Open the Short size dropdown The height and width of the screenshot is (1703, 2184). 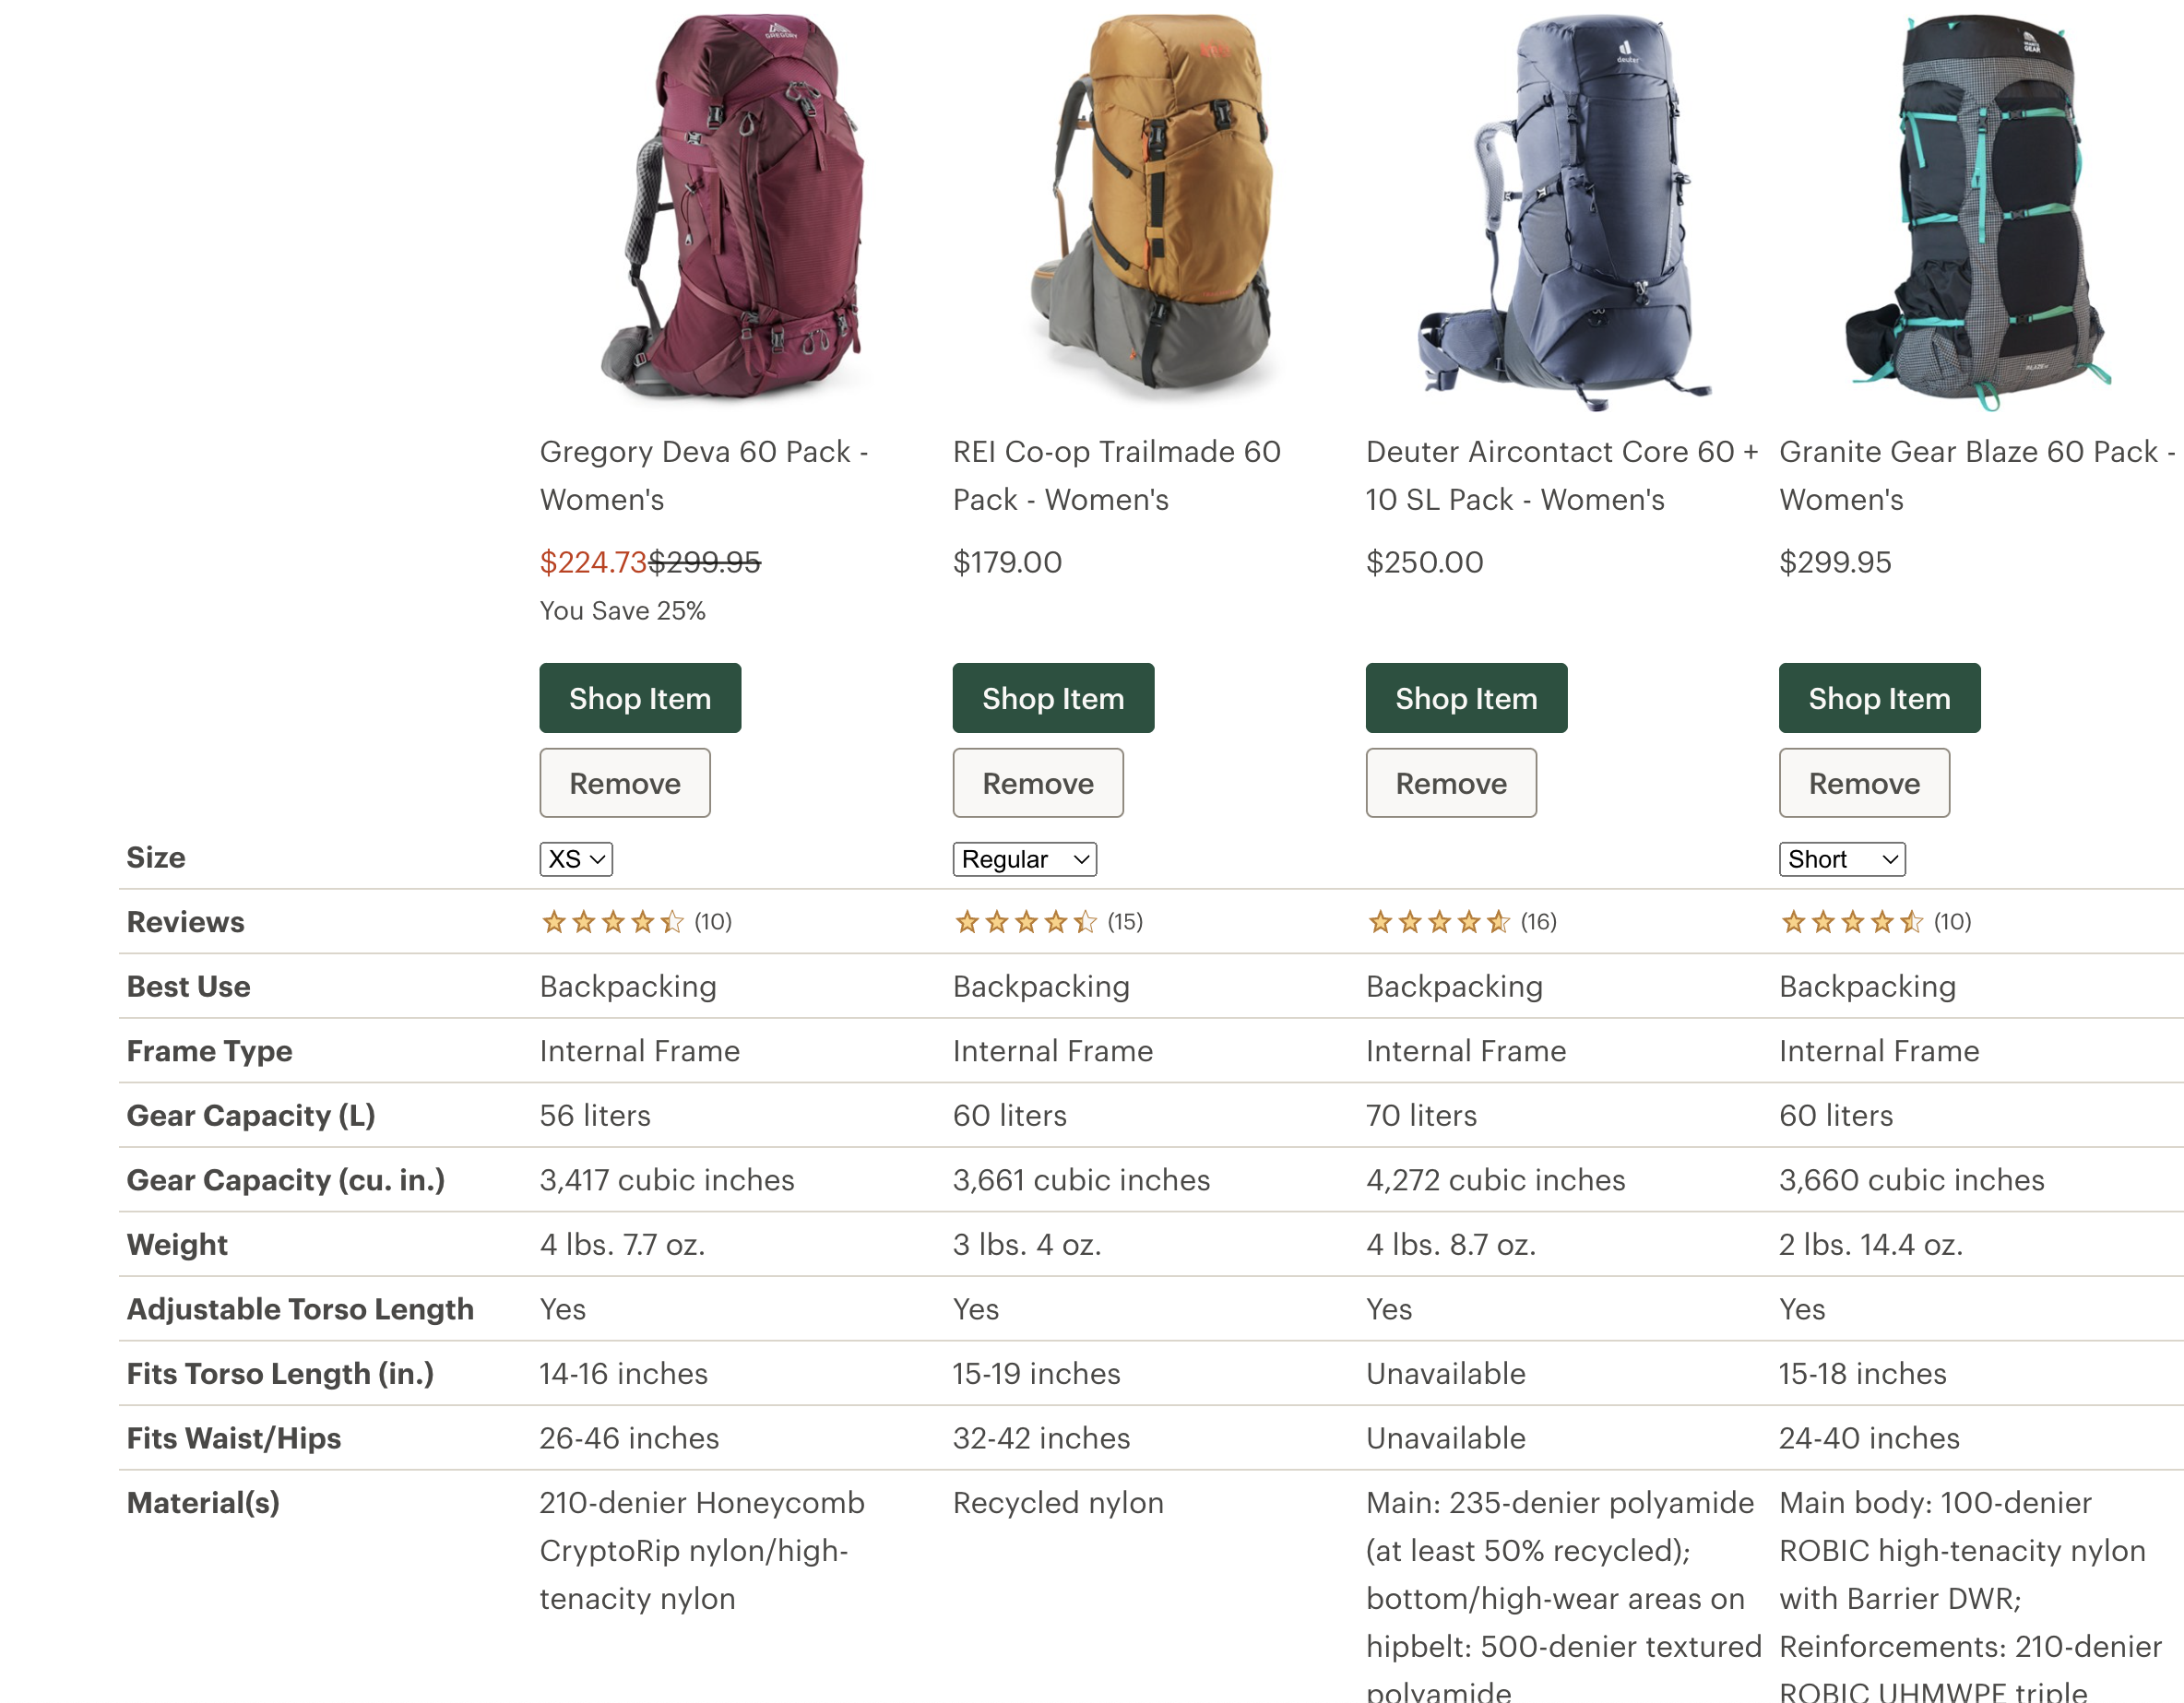coord(1841,859)
